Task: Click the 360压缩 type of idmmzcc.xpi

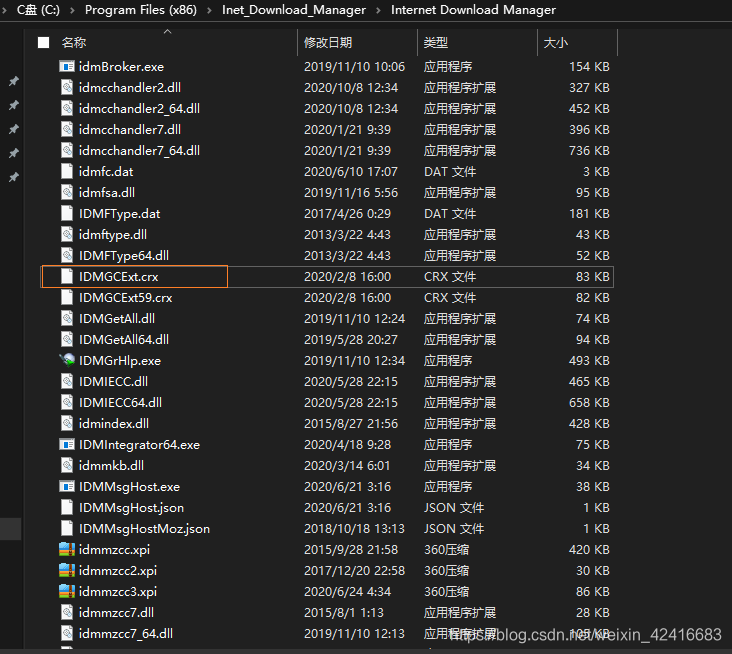Action: tap(446, 549)
